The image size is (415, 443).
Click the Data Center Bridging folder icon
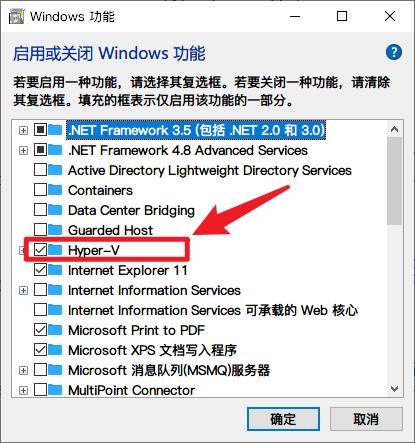coord(55,210)
